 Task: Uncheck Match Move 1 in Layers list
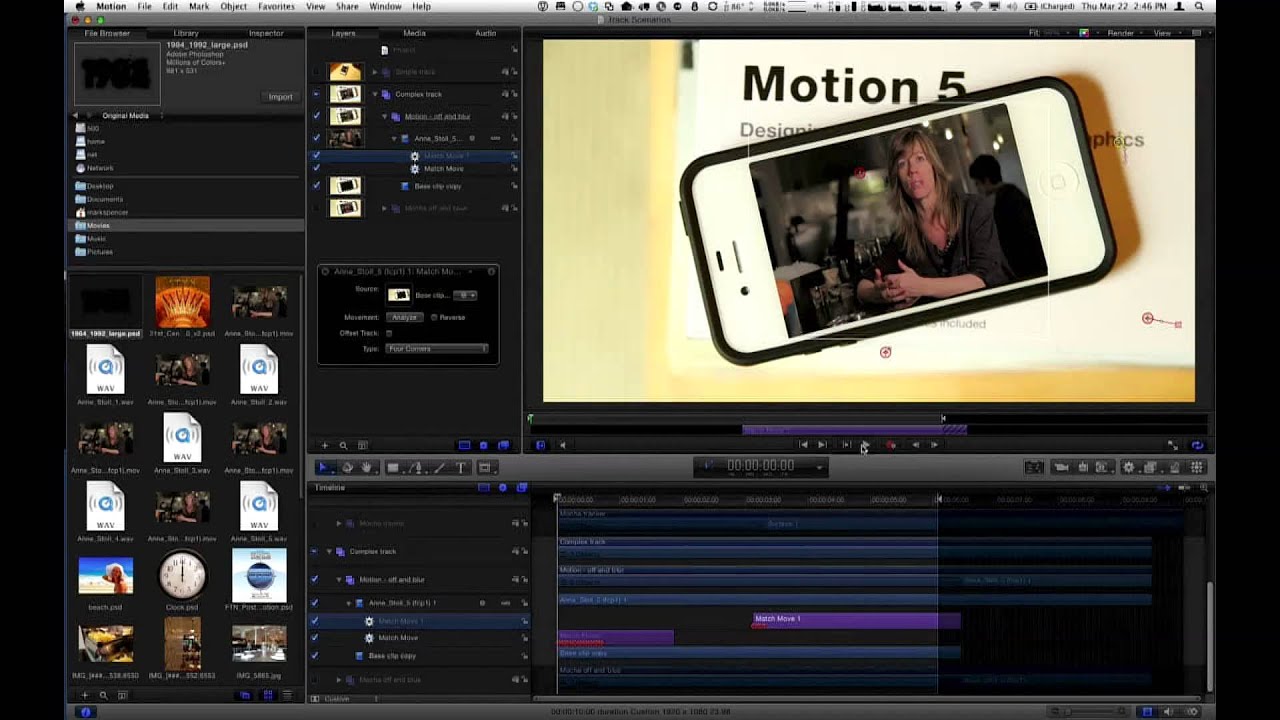[x=316, y=156]
